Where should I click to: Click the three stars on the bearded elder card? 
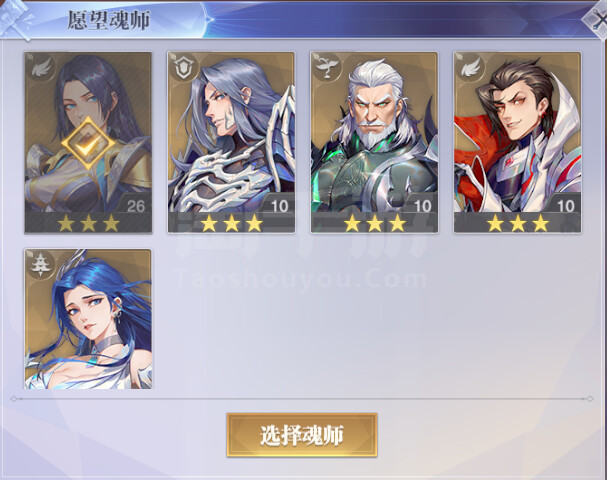coord(375,223)
